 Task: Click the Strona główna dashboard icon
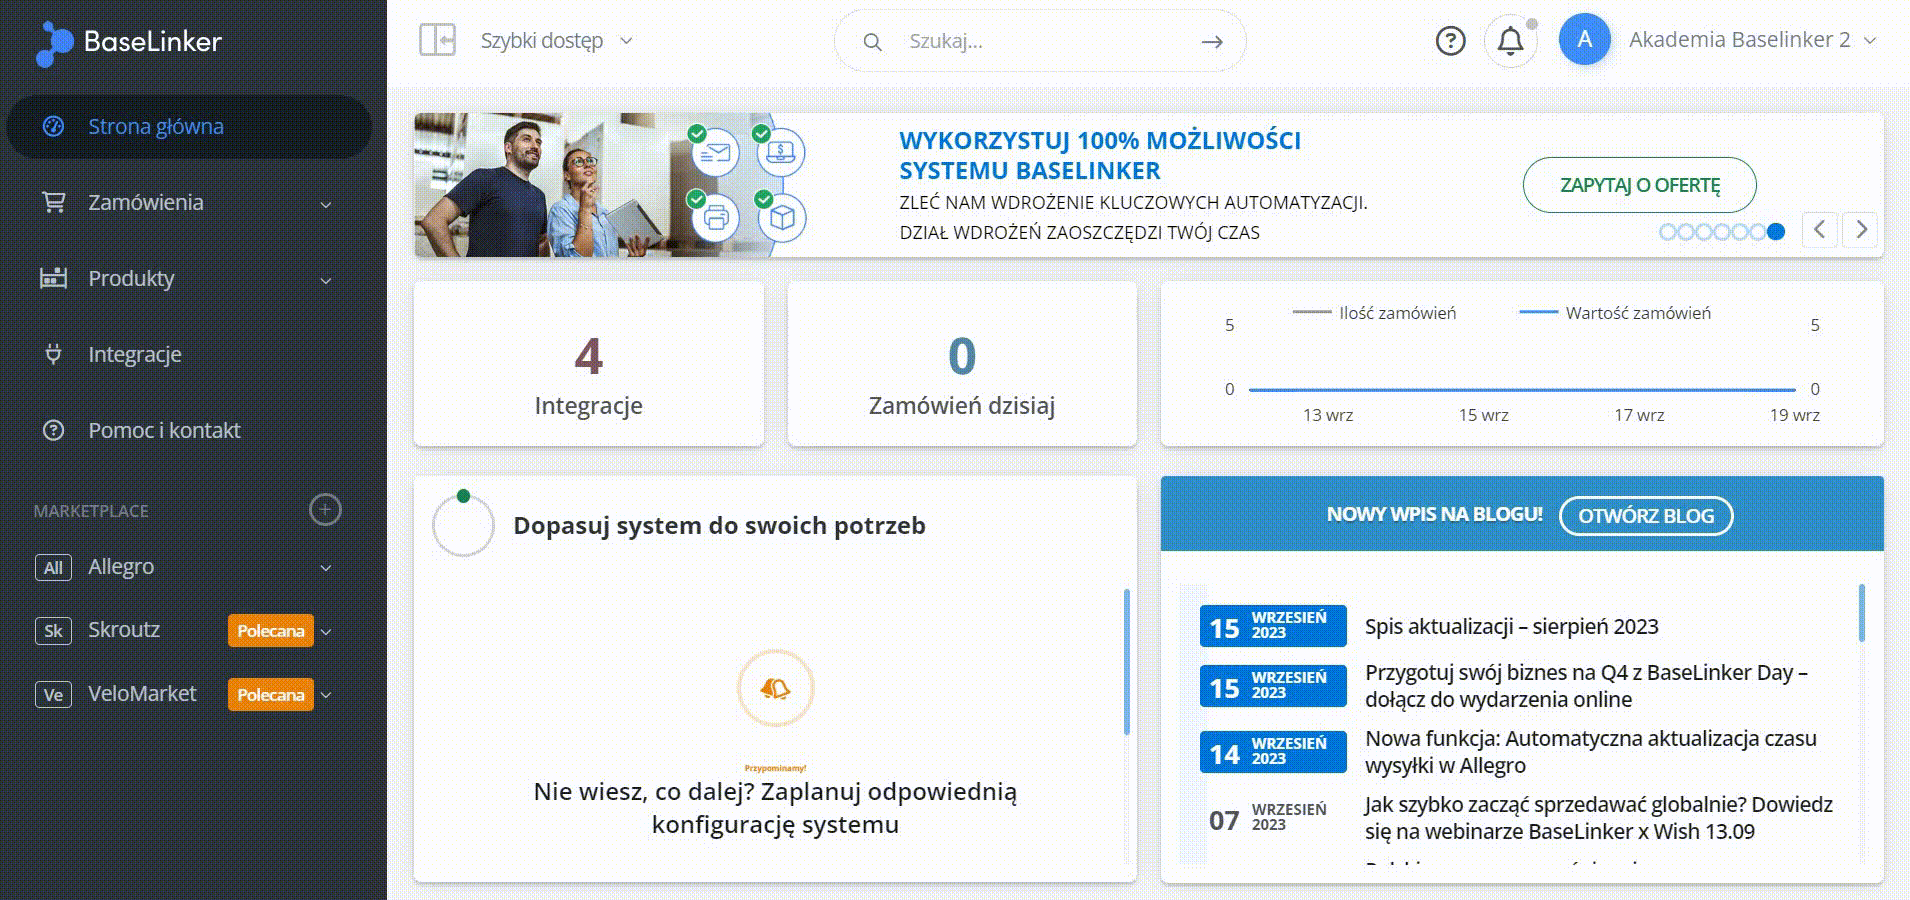pos(53,126)
